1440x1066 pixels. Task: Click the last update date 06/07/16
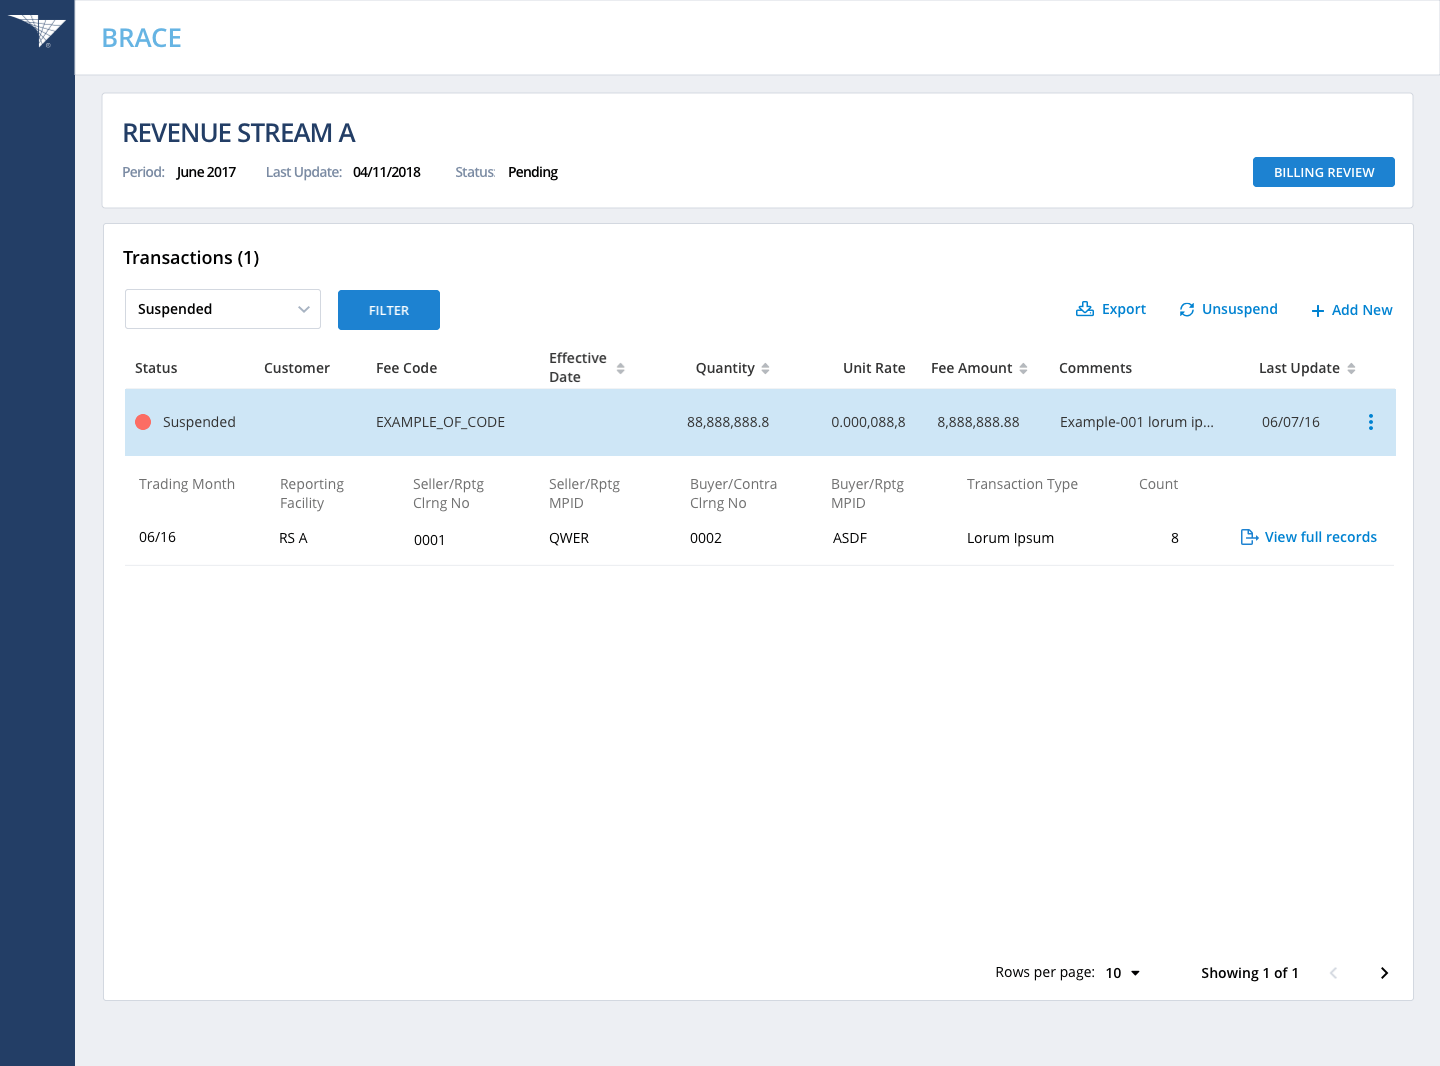pos(1291,422)
